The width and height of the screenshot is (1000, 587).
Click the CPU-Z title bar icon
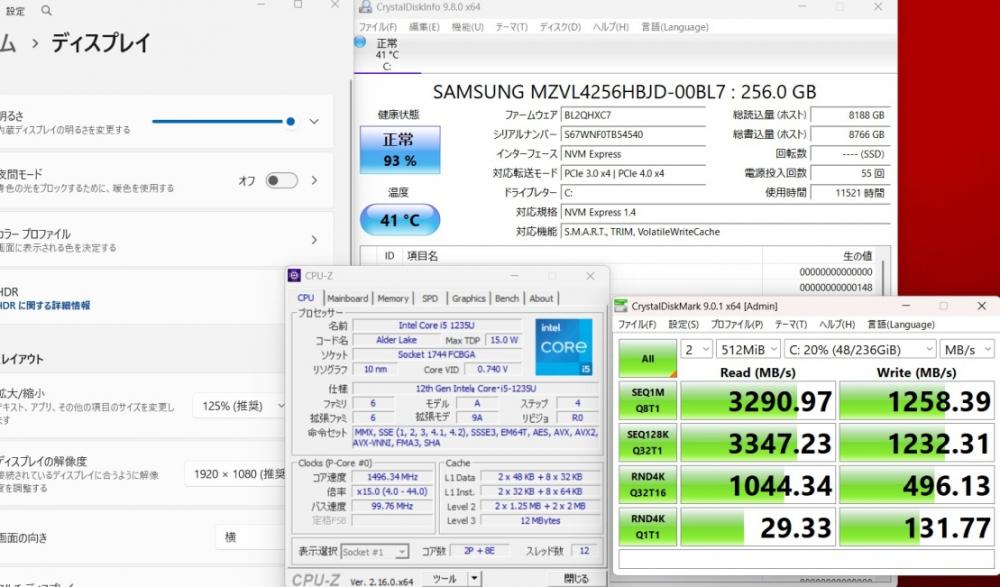coord(294,276)
